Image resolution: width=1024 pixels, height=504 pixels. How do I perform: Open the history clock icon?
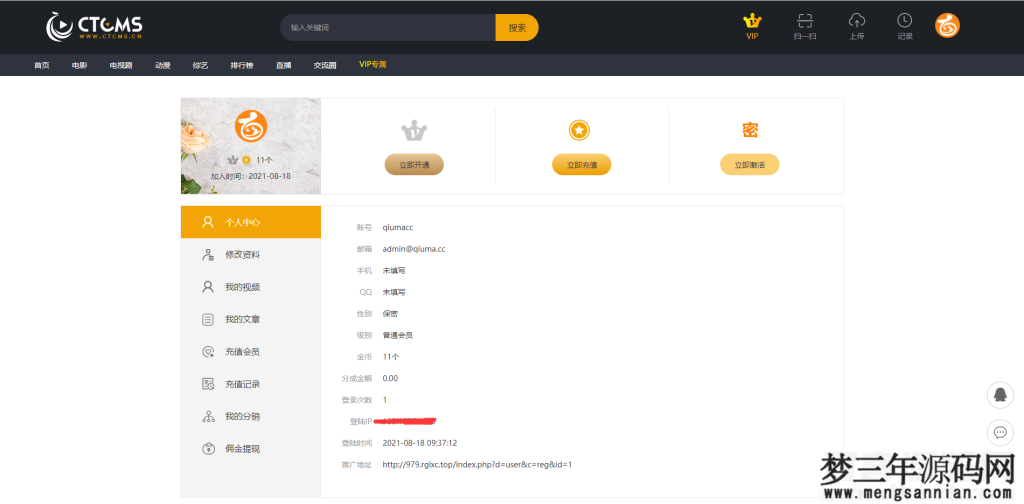(904, 21)
